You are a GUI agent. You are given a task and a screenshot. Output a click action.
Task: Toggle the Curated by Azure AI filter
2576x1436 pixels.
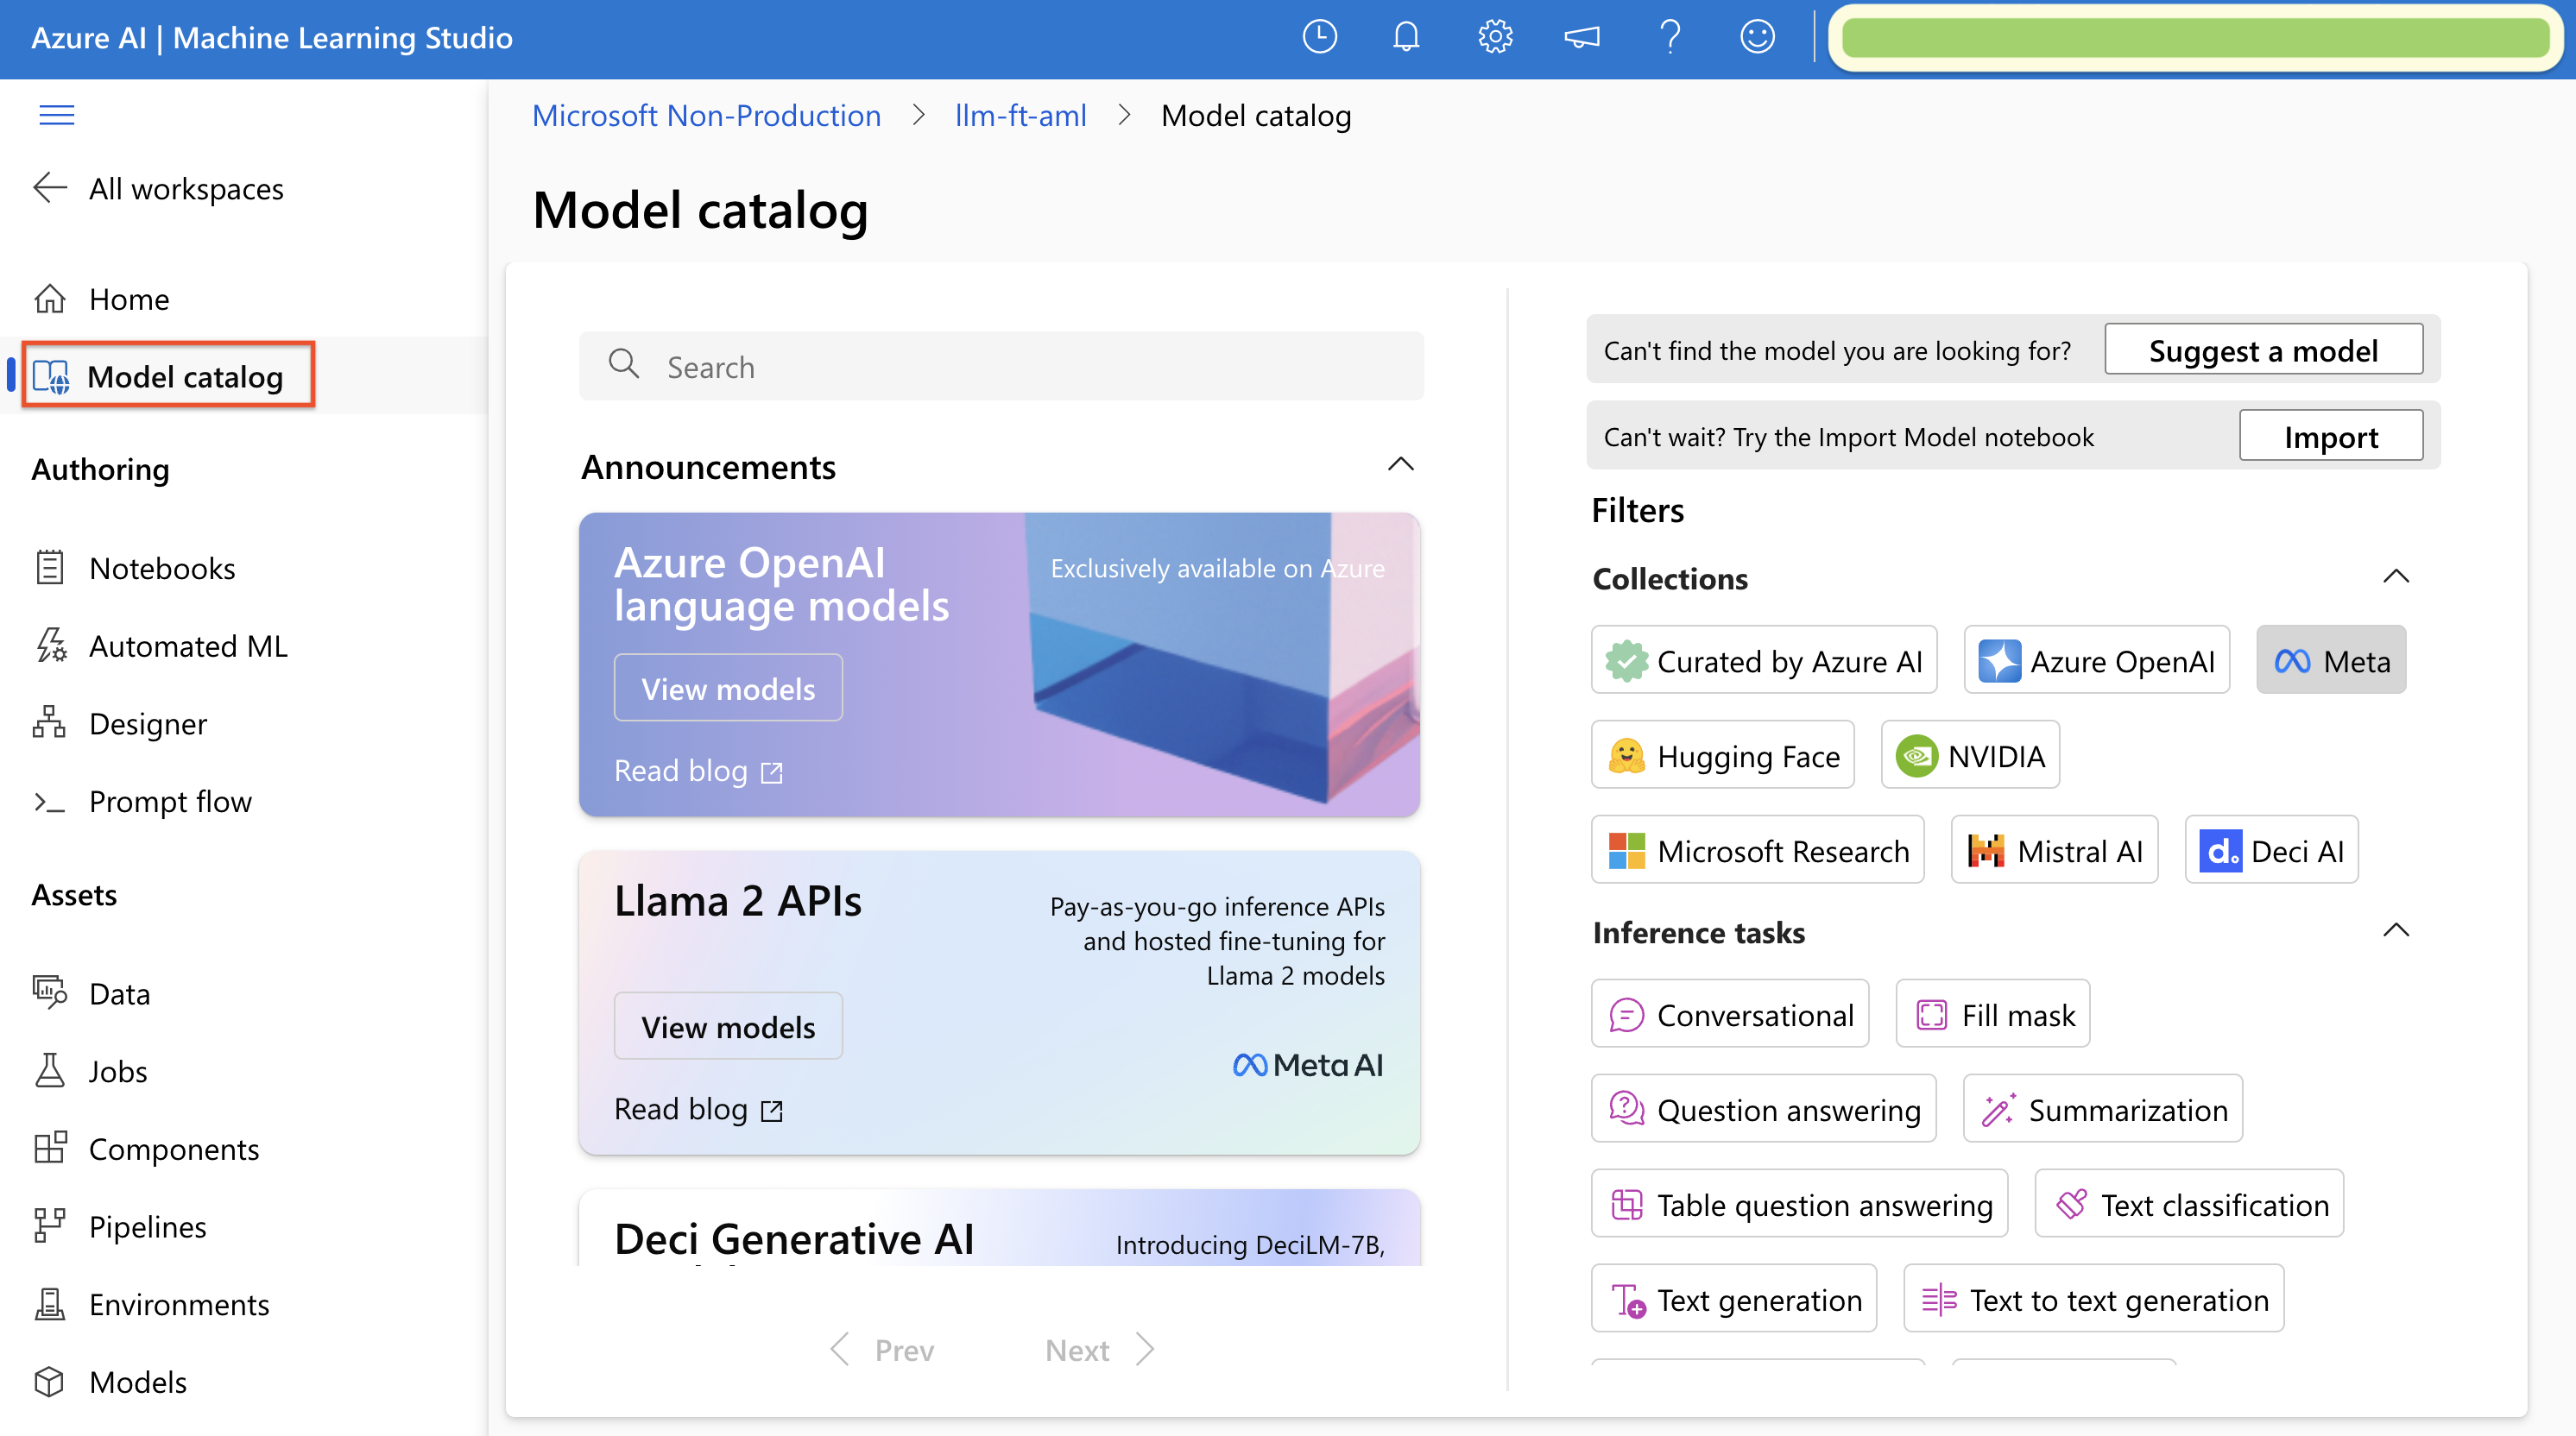click(x=1764, y=660)
